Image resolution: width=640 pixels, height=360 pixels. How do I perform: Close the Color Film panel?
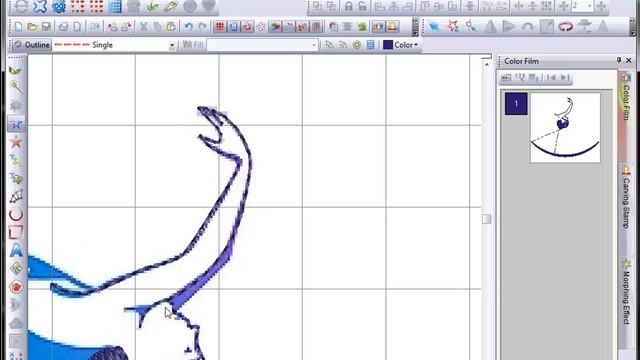[629, 60]
